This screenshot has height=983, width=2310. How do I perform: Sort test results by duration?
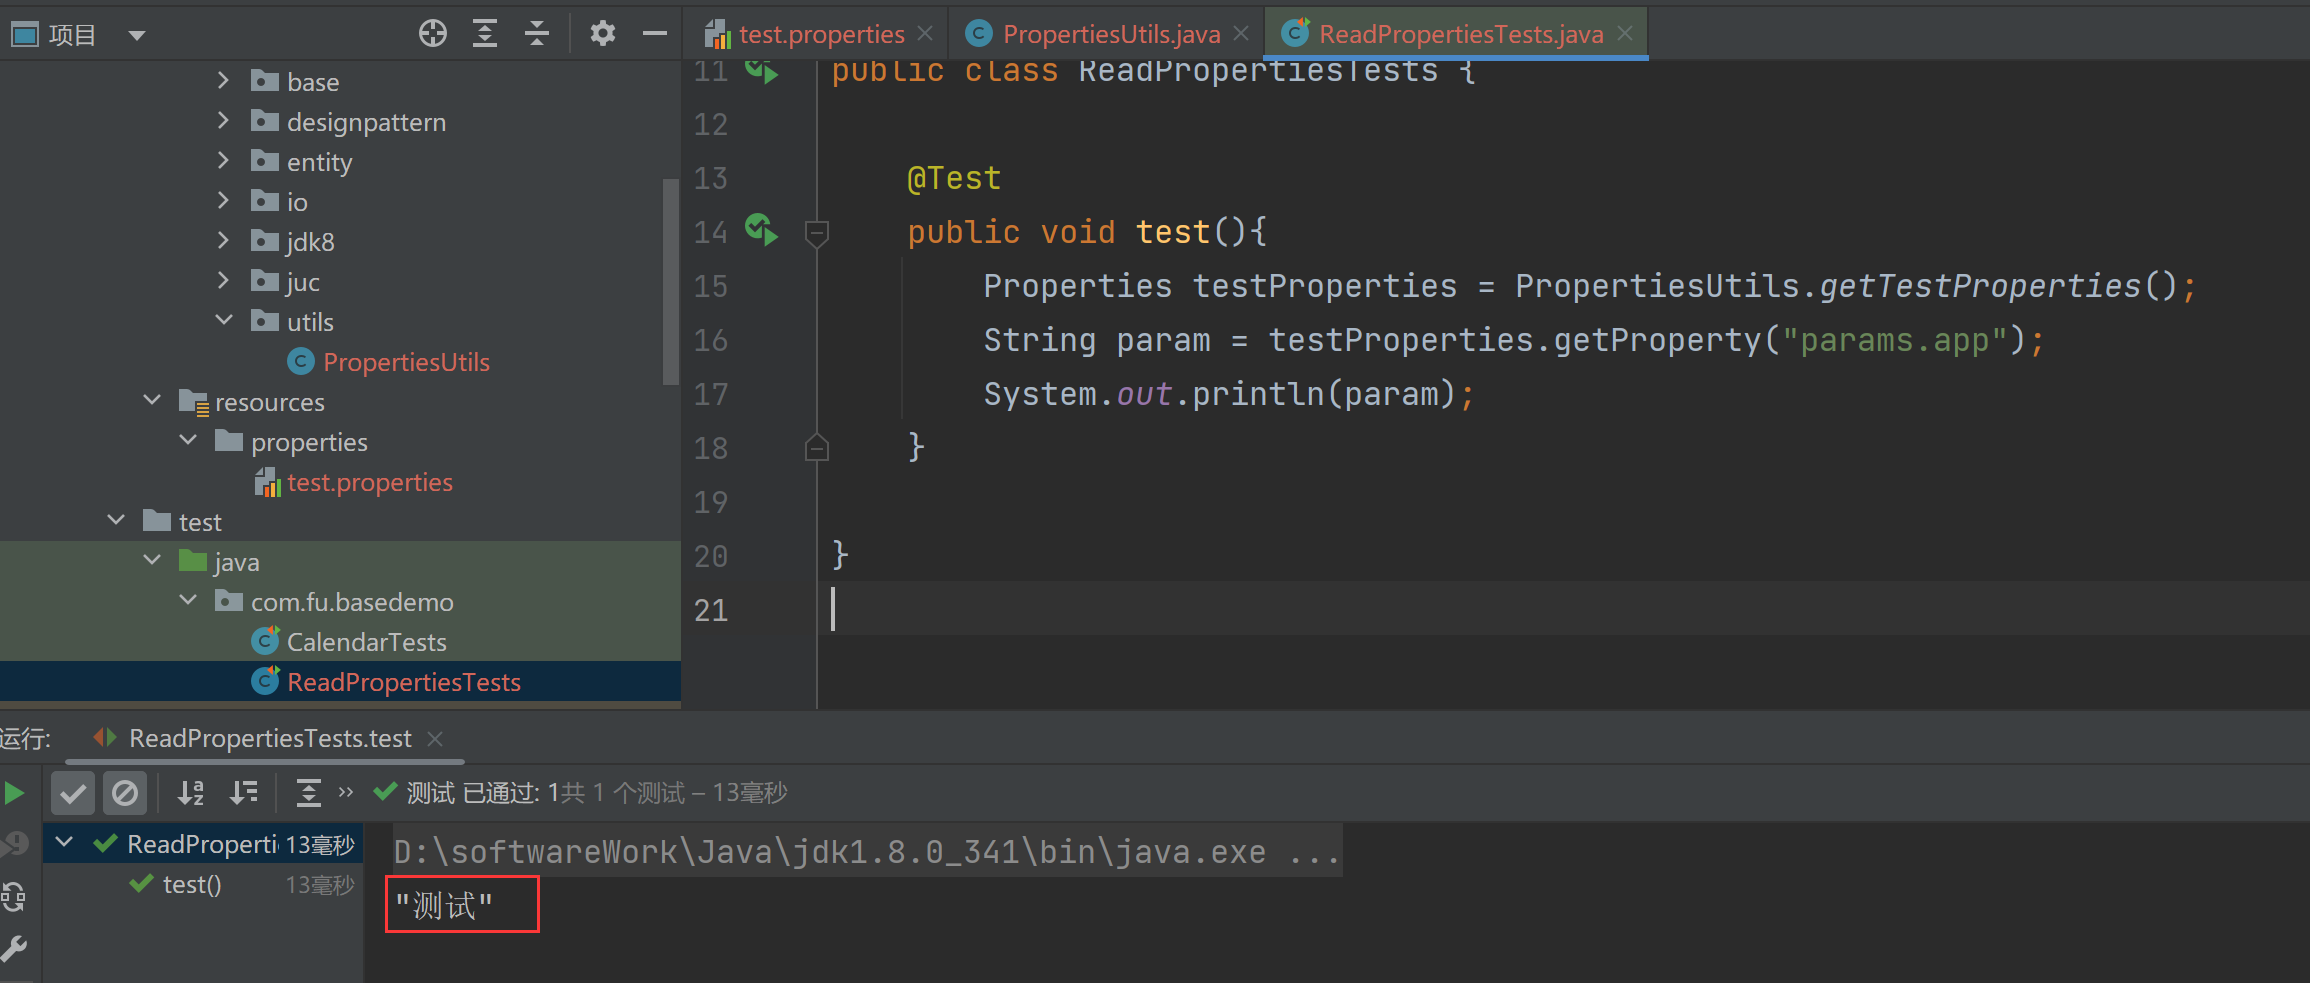click(243, 792)
